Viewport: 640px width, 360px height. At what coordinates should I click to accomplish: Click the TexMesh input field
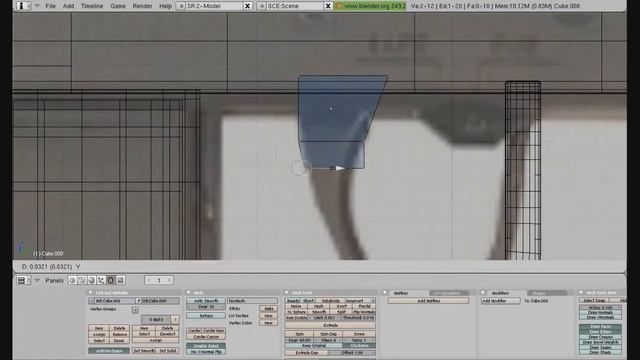252,301
